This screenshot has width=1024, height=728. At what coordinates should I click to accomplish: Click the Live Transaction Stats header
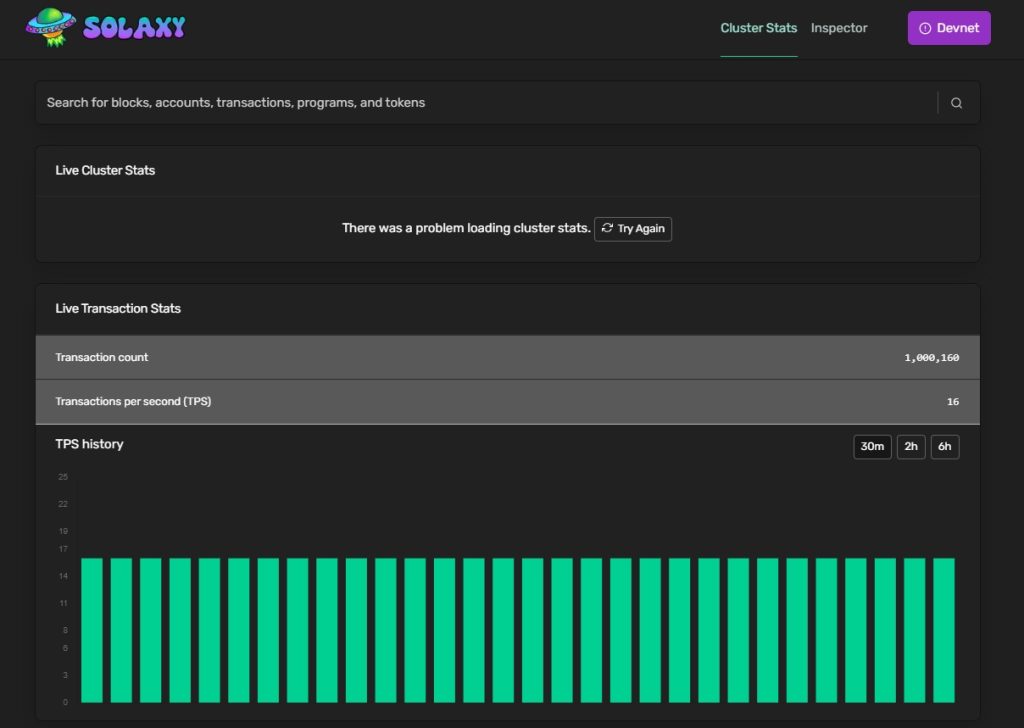pyautogui.click(x=118, y=308)
